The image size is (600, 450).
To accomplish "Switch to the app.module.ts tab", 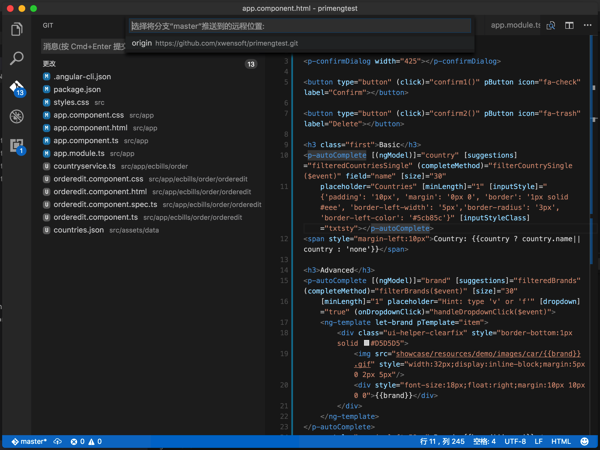I will 515,25.
